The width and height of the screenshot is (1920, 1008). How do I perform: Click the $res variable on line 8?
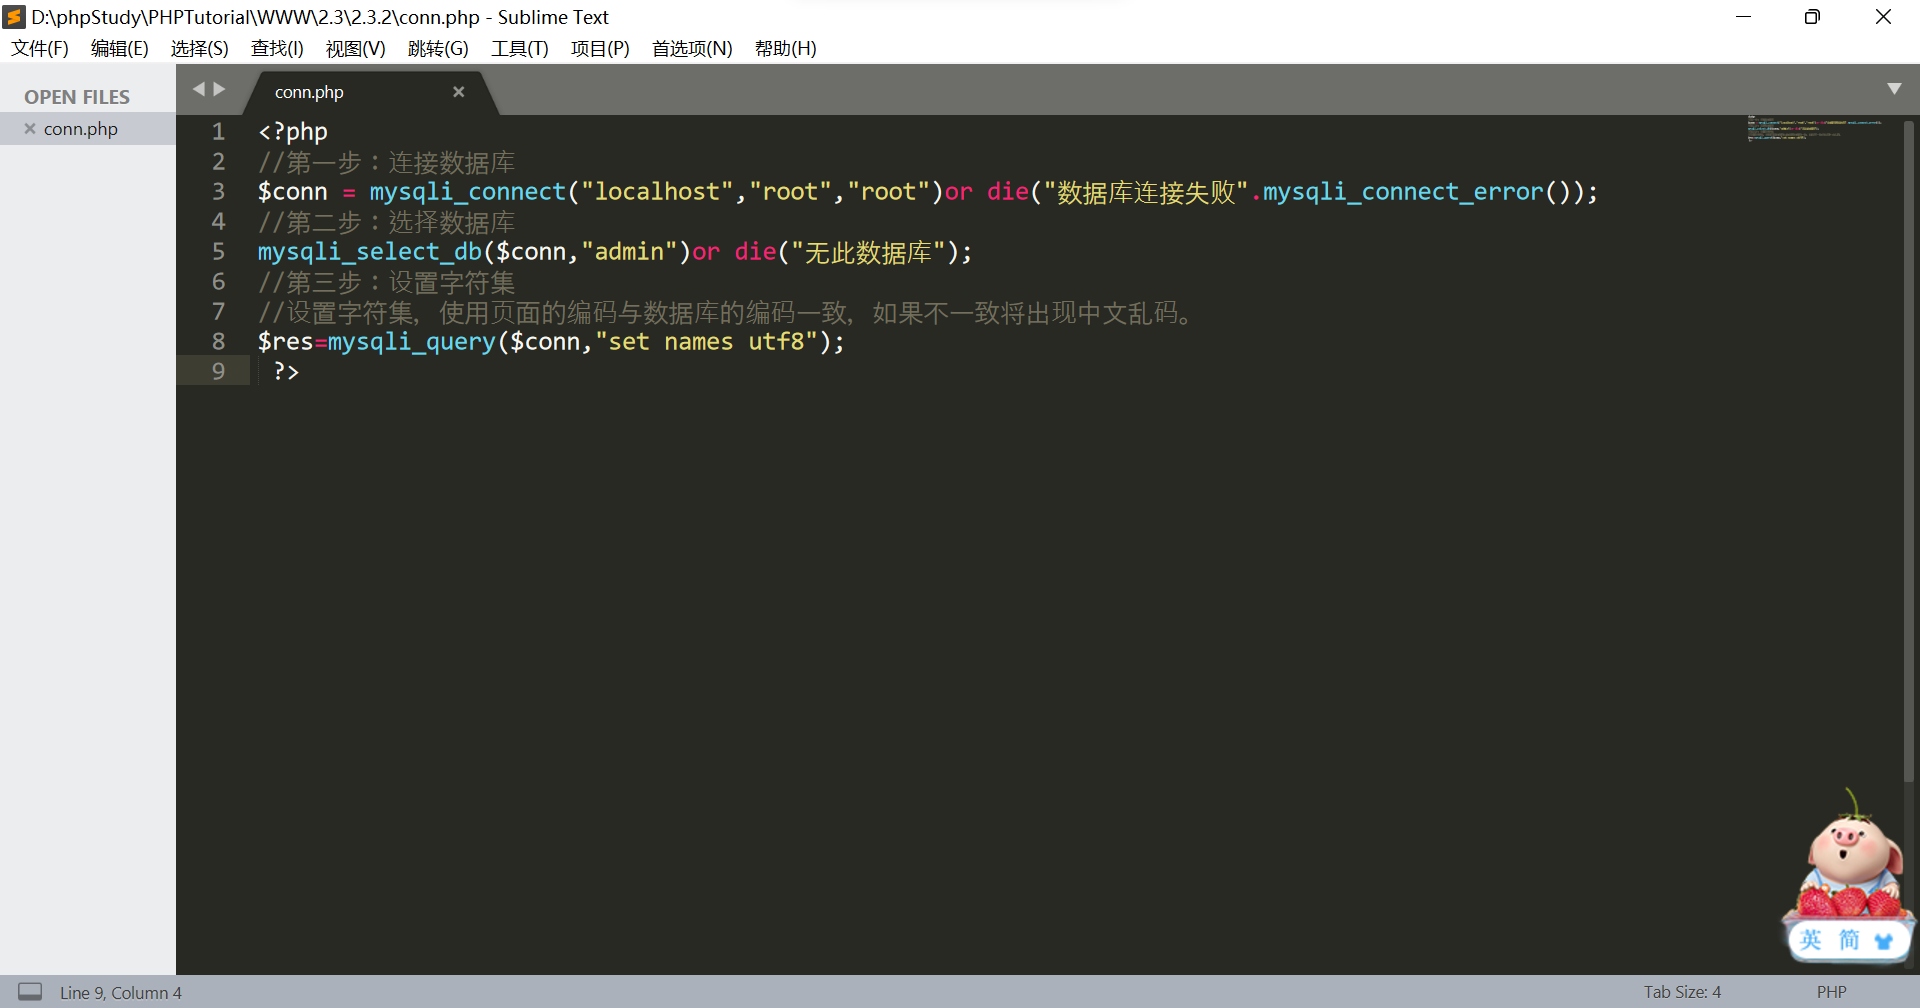pos(286,341)
